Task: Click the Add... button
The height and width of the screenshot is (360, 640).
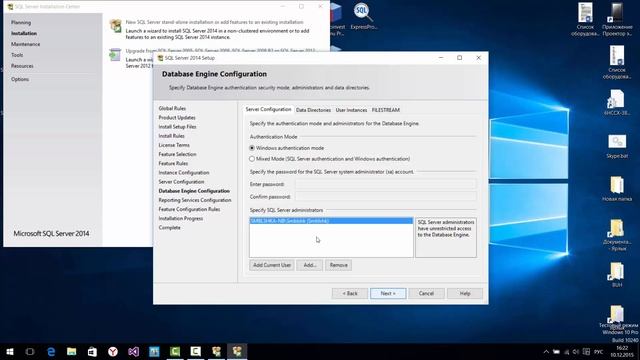Action: 310,265
